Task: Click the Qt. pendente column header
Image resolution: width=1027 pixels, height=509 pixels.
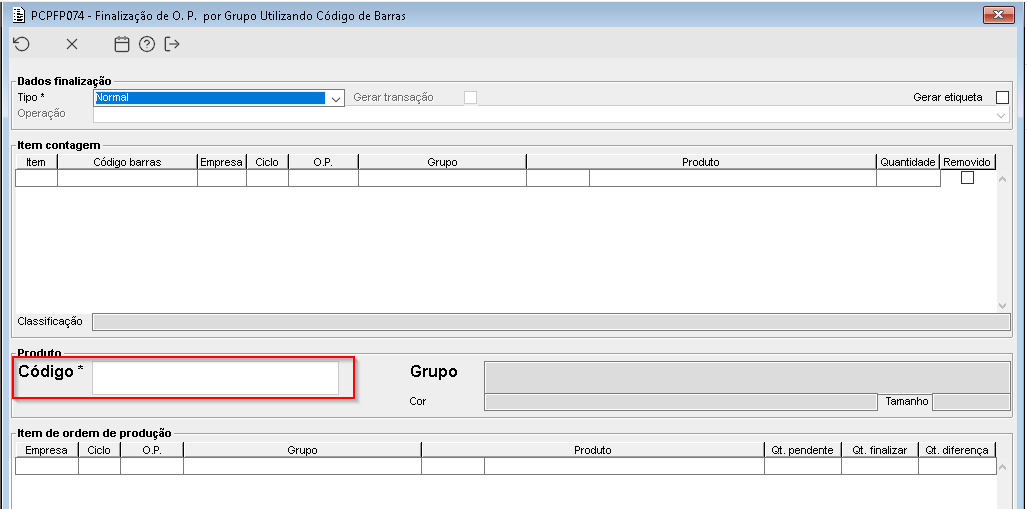Action: coord(802,450)
